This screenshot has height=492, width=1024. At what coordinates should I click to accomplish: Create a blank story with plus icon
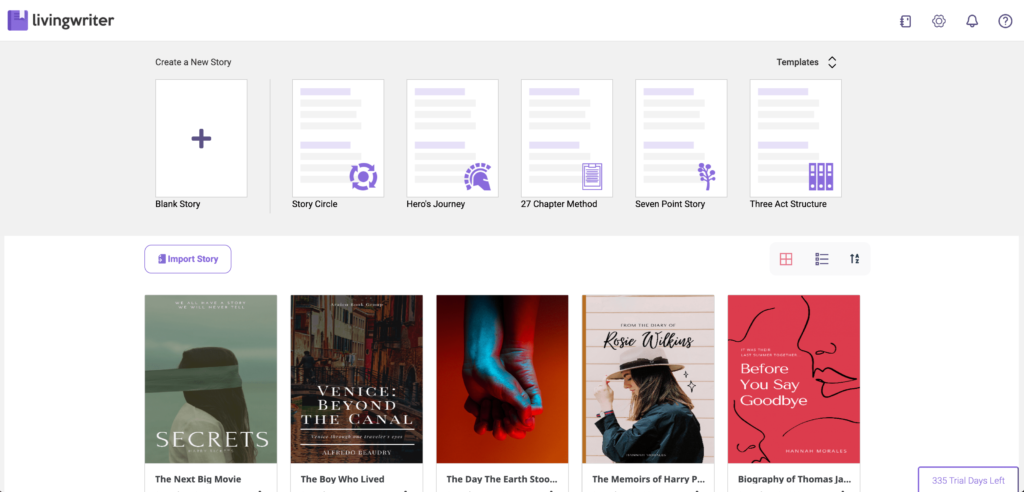(201, 139)
